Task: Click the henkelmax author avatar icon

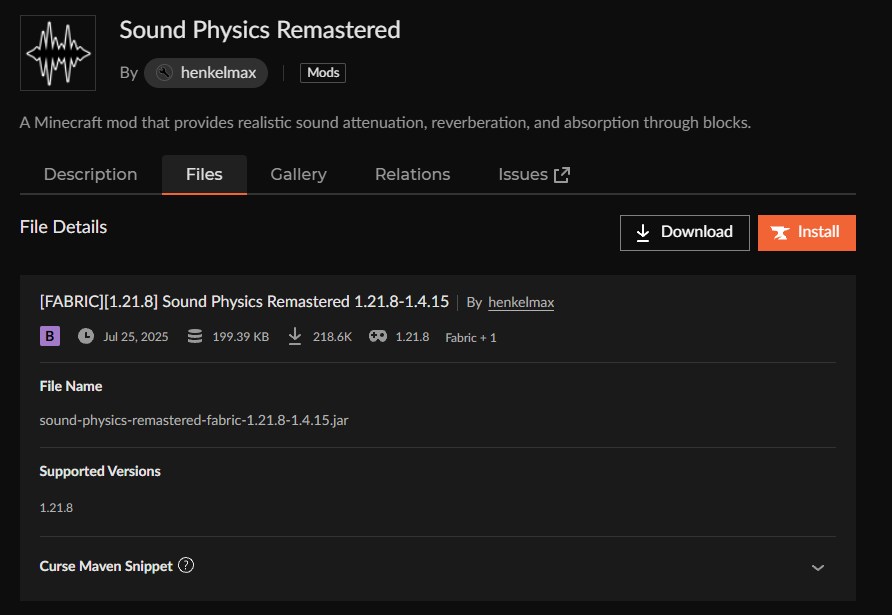Action: [x=164, y=73]
